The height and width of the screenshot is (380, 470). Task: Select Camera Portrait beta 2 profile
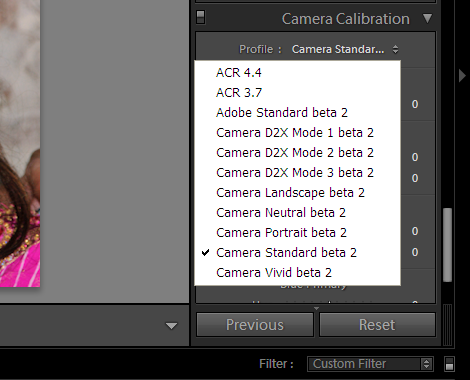click(x=297, y=233)
